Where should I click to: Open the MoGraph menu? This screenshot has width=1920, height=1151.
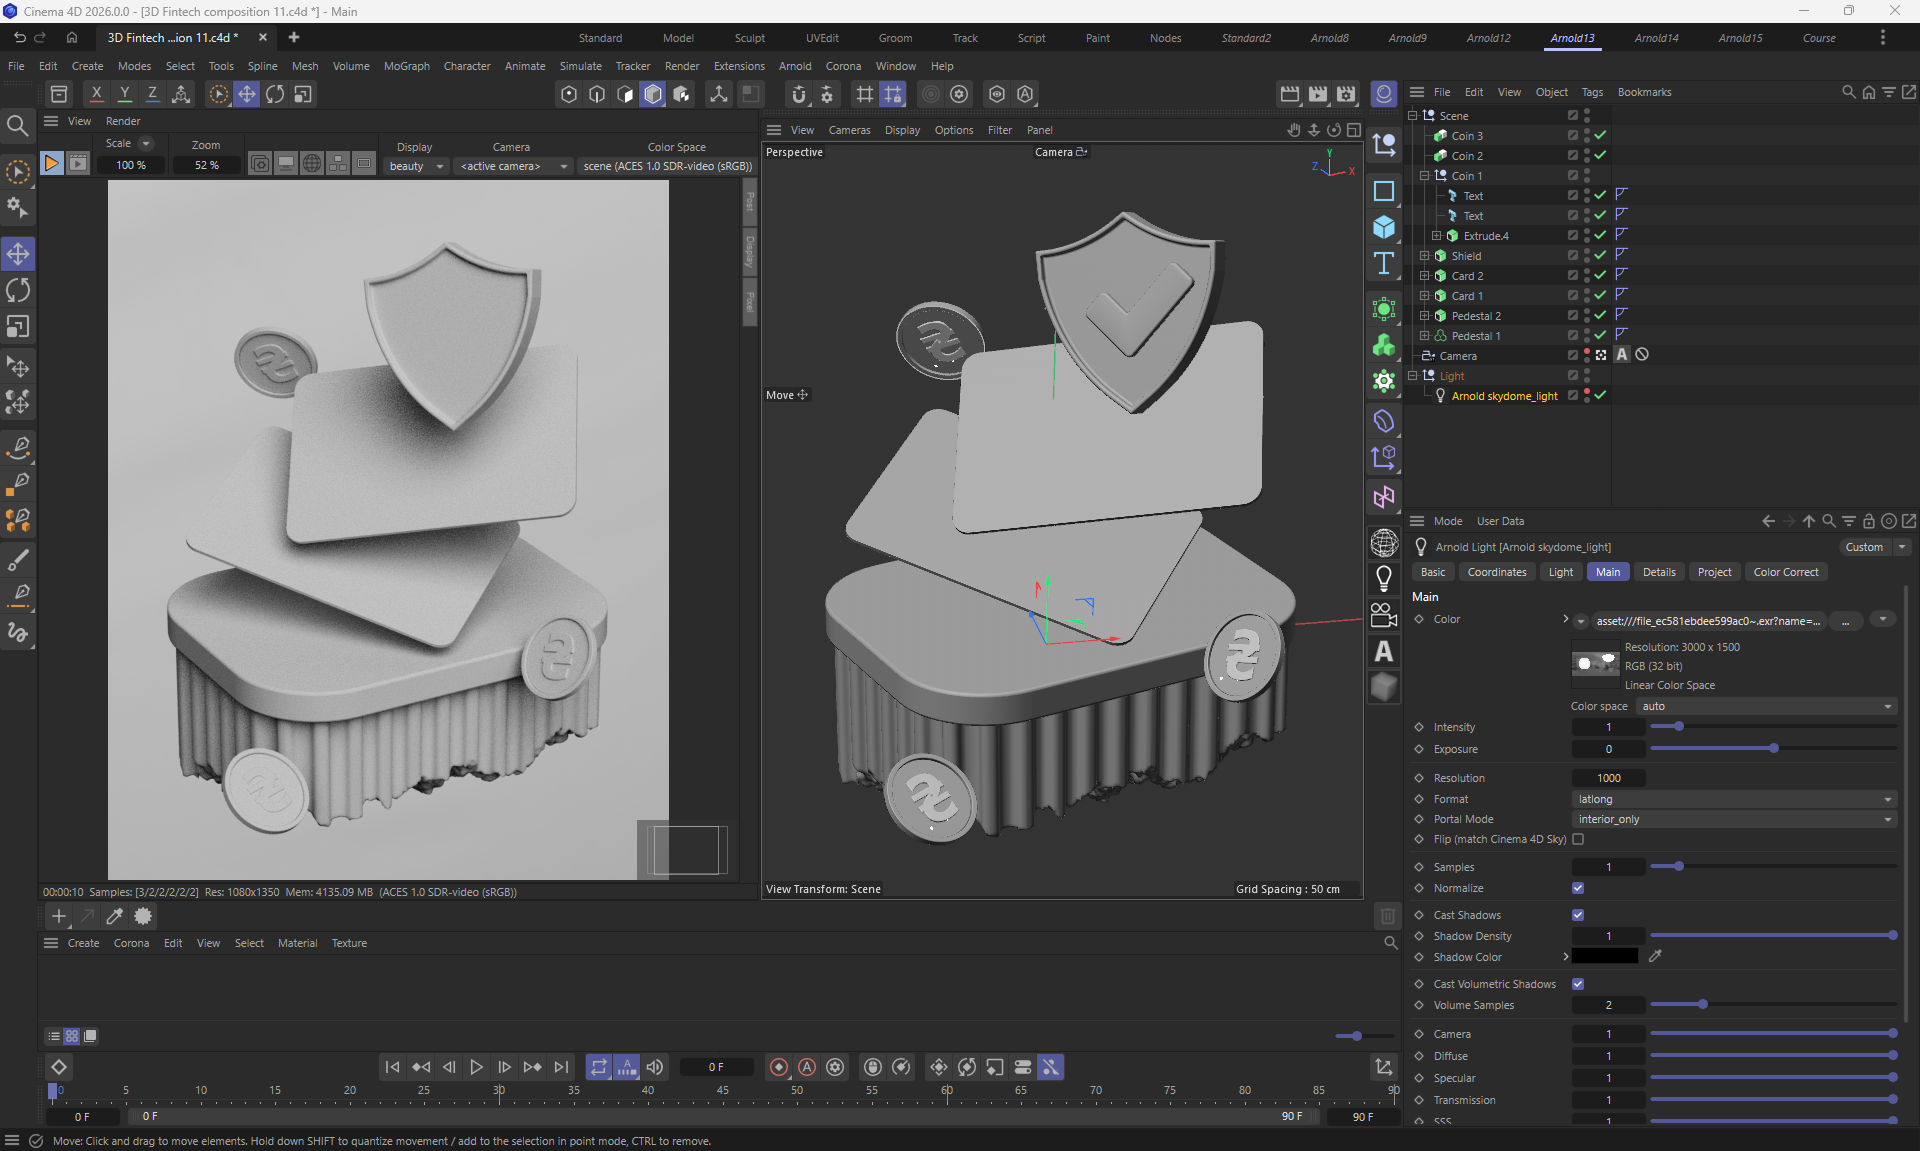tap(406, 66)
